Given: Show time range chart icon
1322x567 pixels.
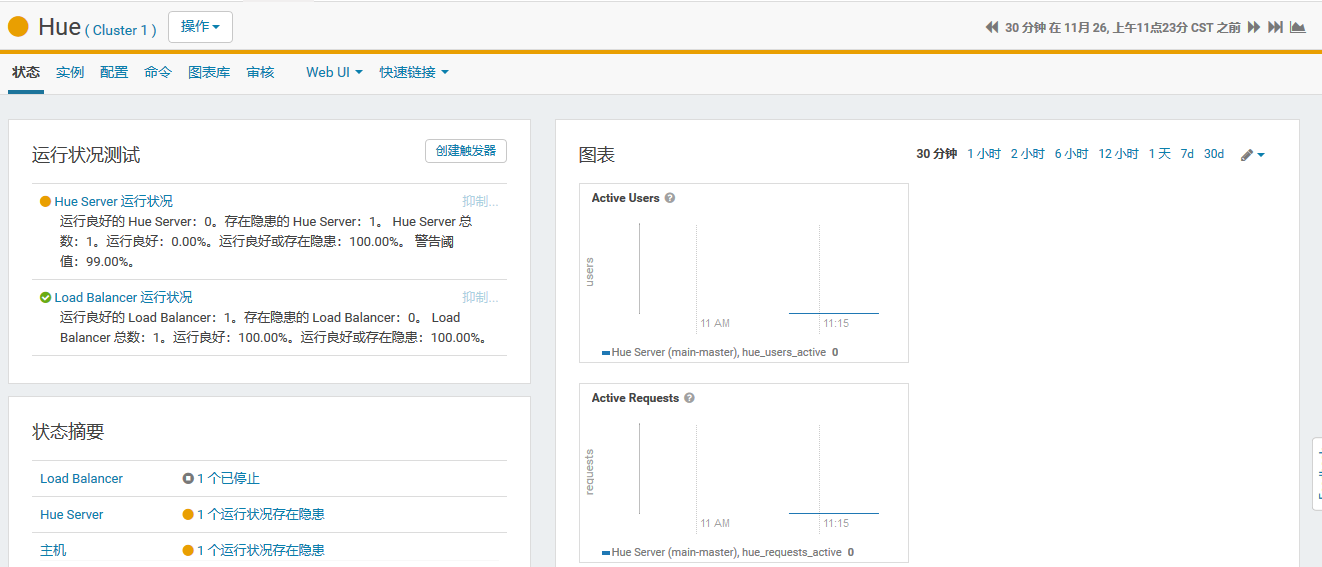Looking at the screenshot, I should click(1298, 27).
